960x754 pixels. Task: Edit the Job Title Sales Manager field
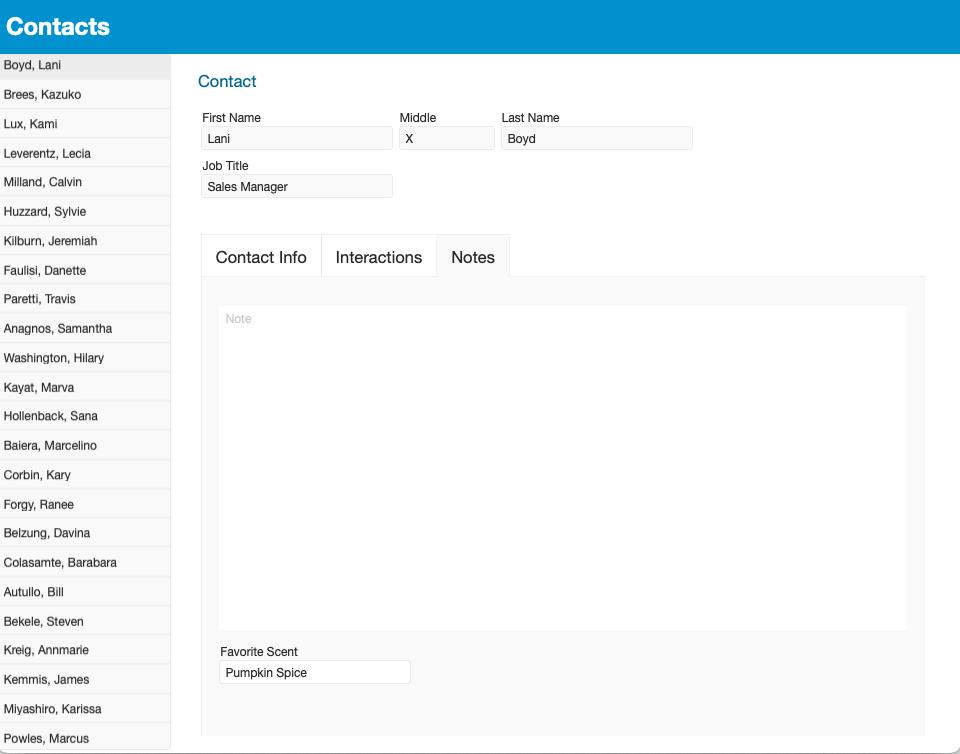click(297, 186)
